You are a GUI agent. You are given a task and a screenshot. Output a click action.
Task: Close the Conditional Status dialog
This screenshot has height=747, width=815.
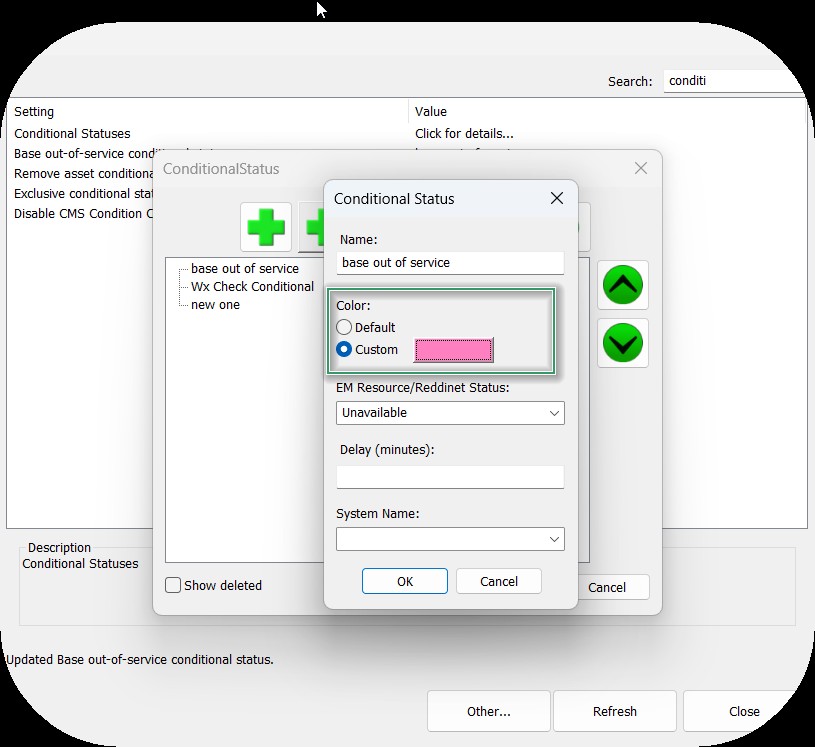557,198
